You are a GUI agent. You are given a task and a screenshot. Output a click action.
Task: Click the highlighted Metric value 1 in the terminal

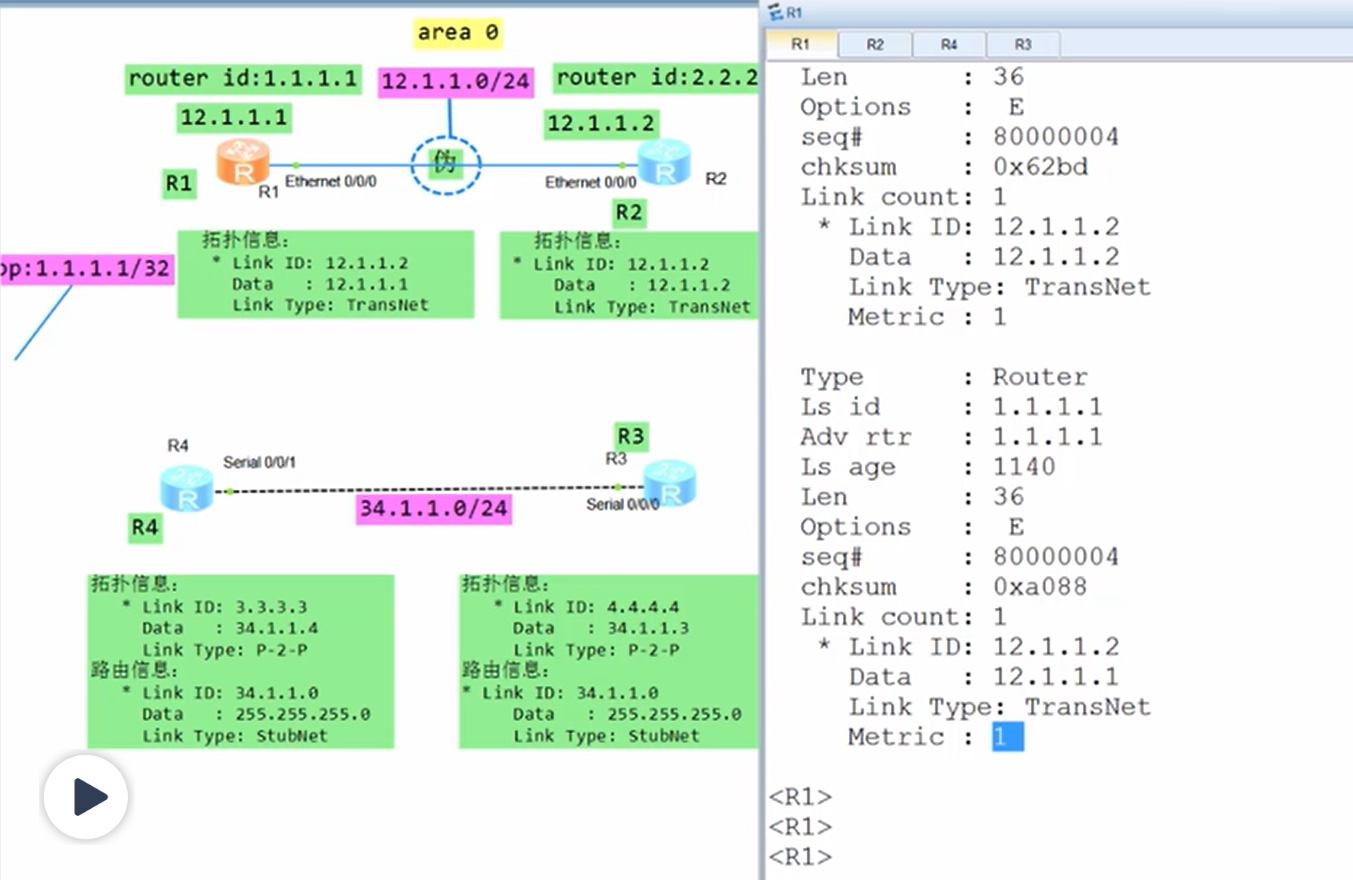coord(1007,737)
